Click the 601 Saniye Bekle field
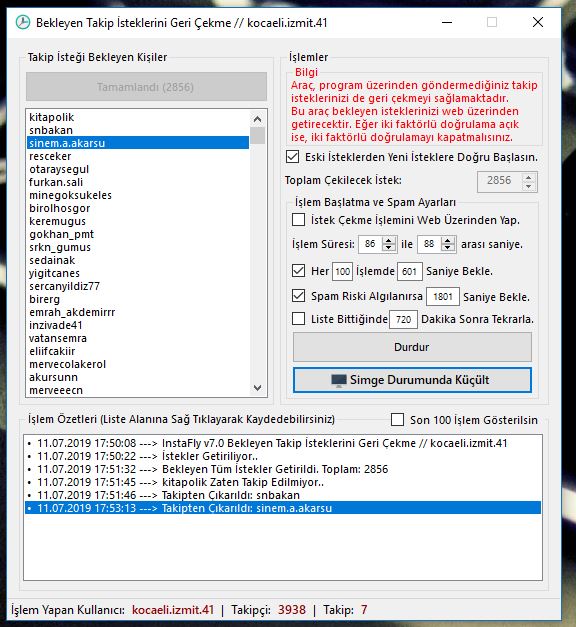 click(410, 272)
